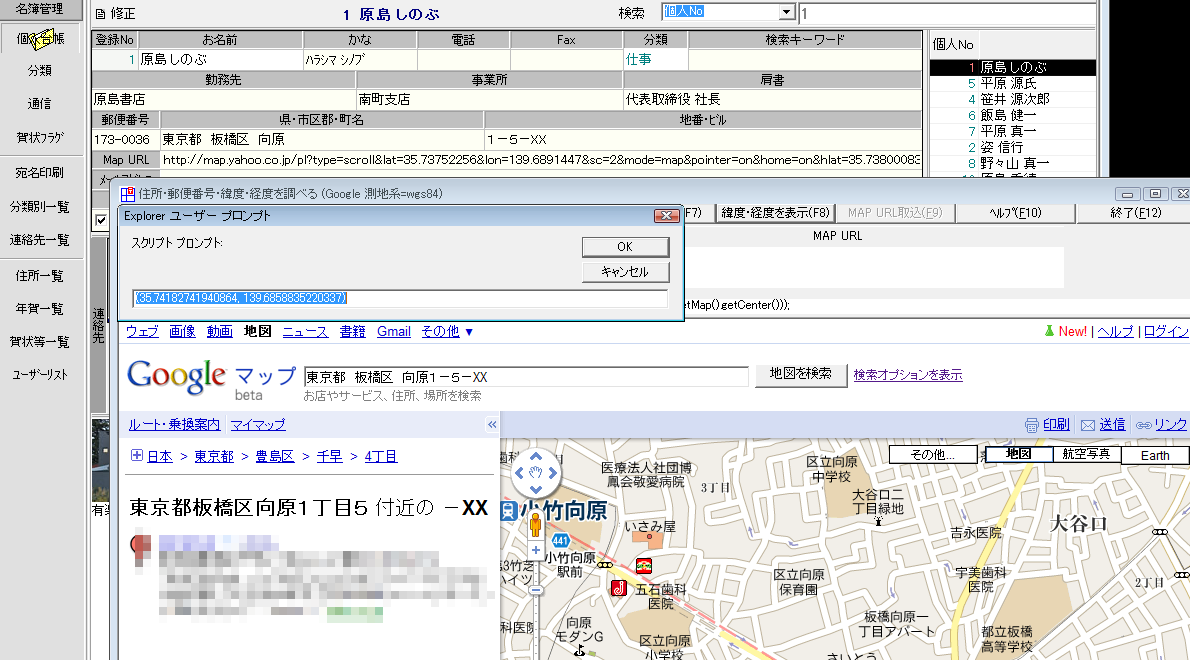Viewport: 1190px width, 660px height.
Task: Click the 肩書 cell 代表取締役 社長
Action: coord(773,99)
